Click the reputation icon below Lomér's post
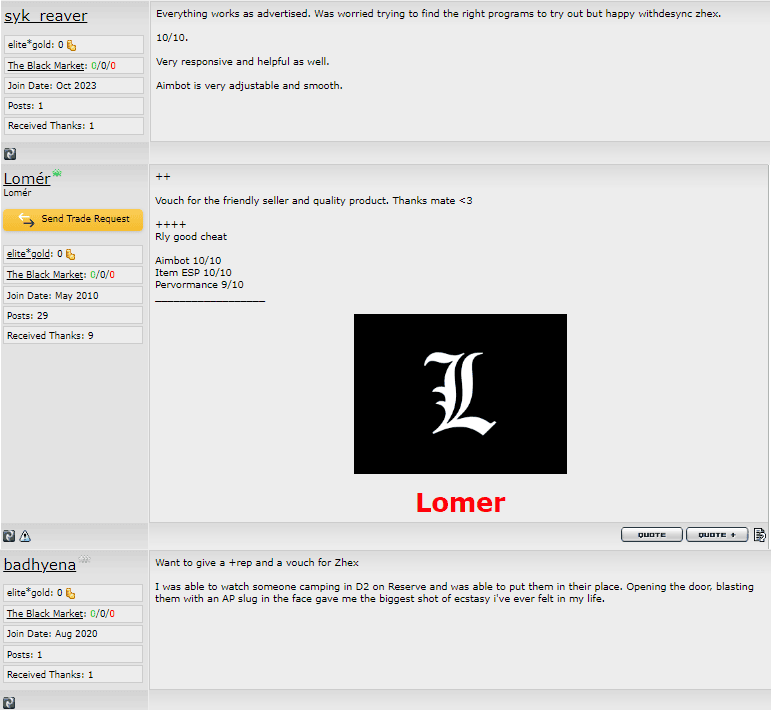Viewport: 772px width, 710px height. tap(9, 536)
